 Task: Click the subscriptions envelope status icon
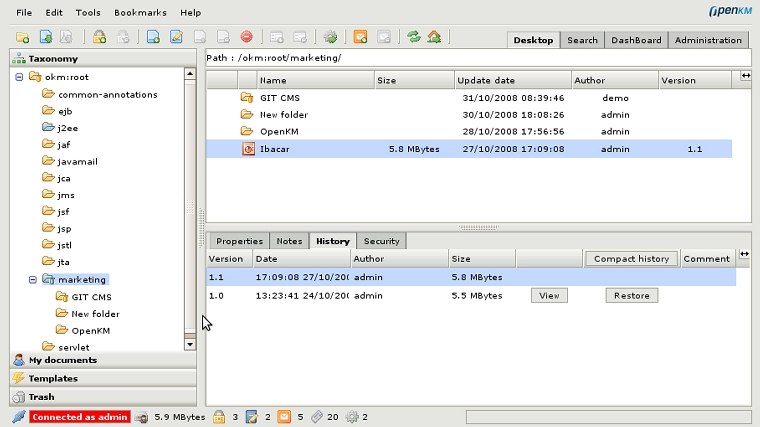tap(285, 417)
